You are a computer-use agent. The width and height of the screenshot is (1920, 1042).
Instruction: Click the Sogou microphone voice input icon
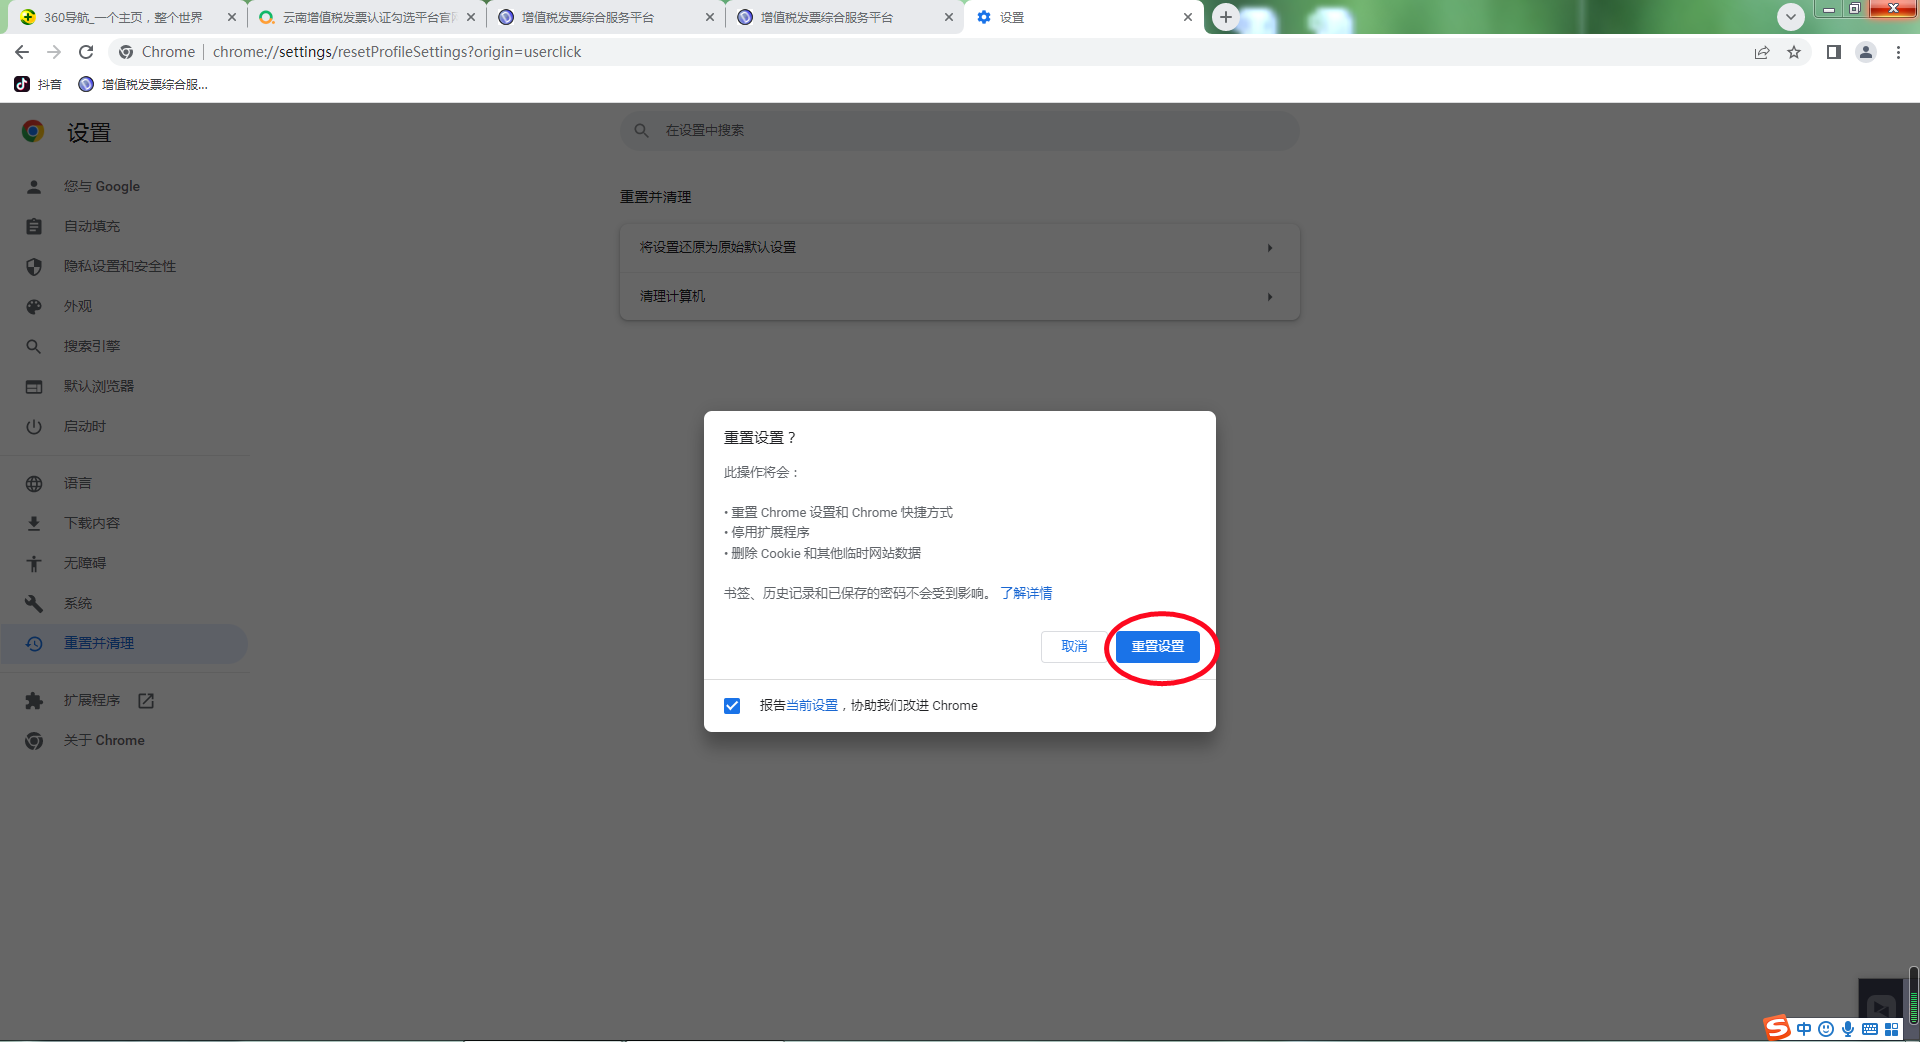click(x=1848, y=1029)
